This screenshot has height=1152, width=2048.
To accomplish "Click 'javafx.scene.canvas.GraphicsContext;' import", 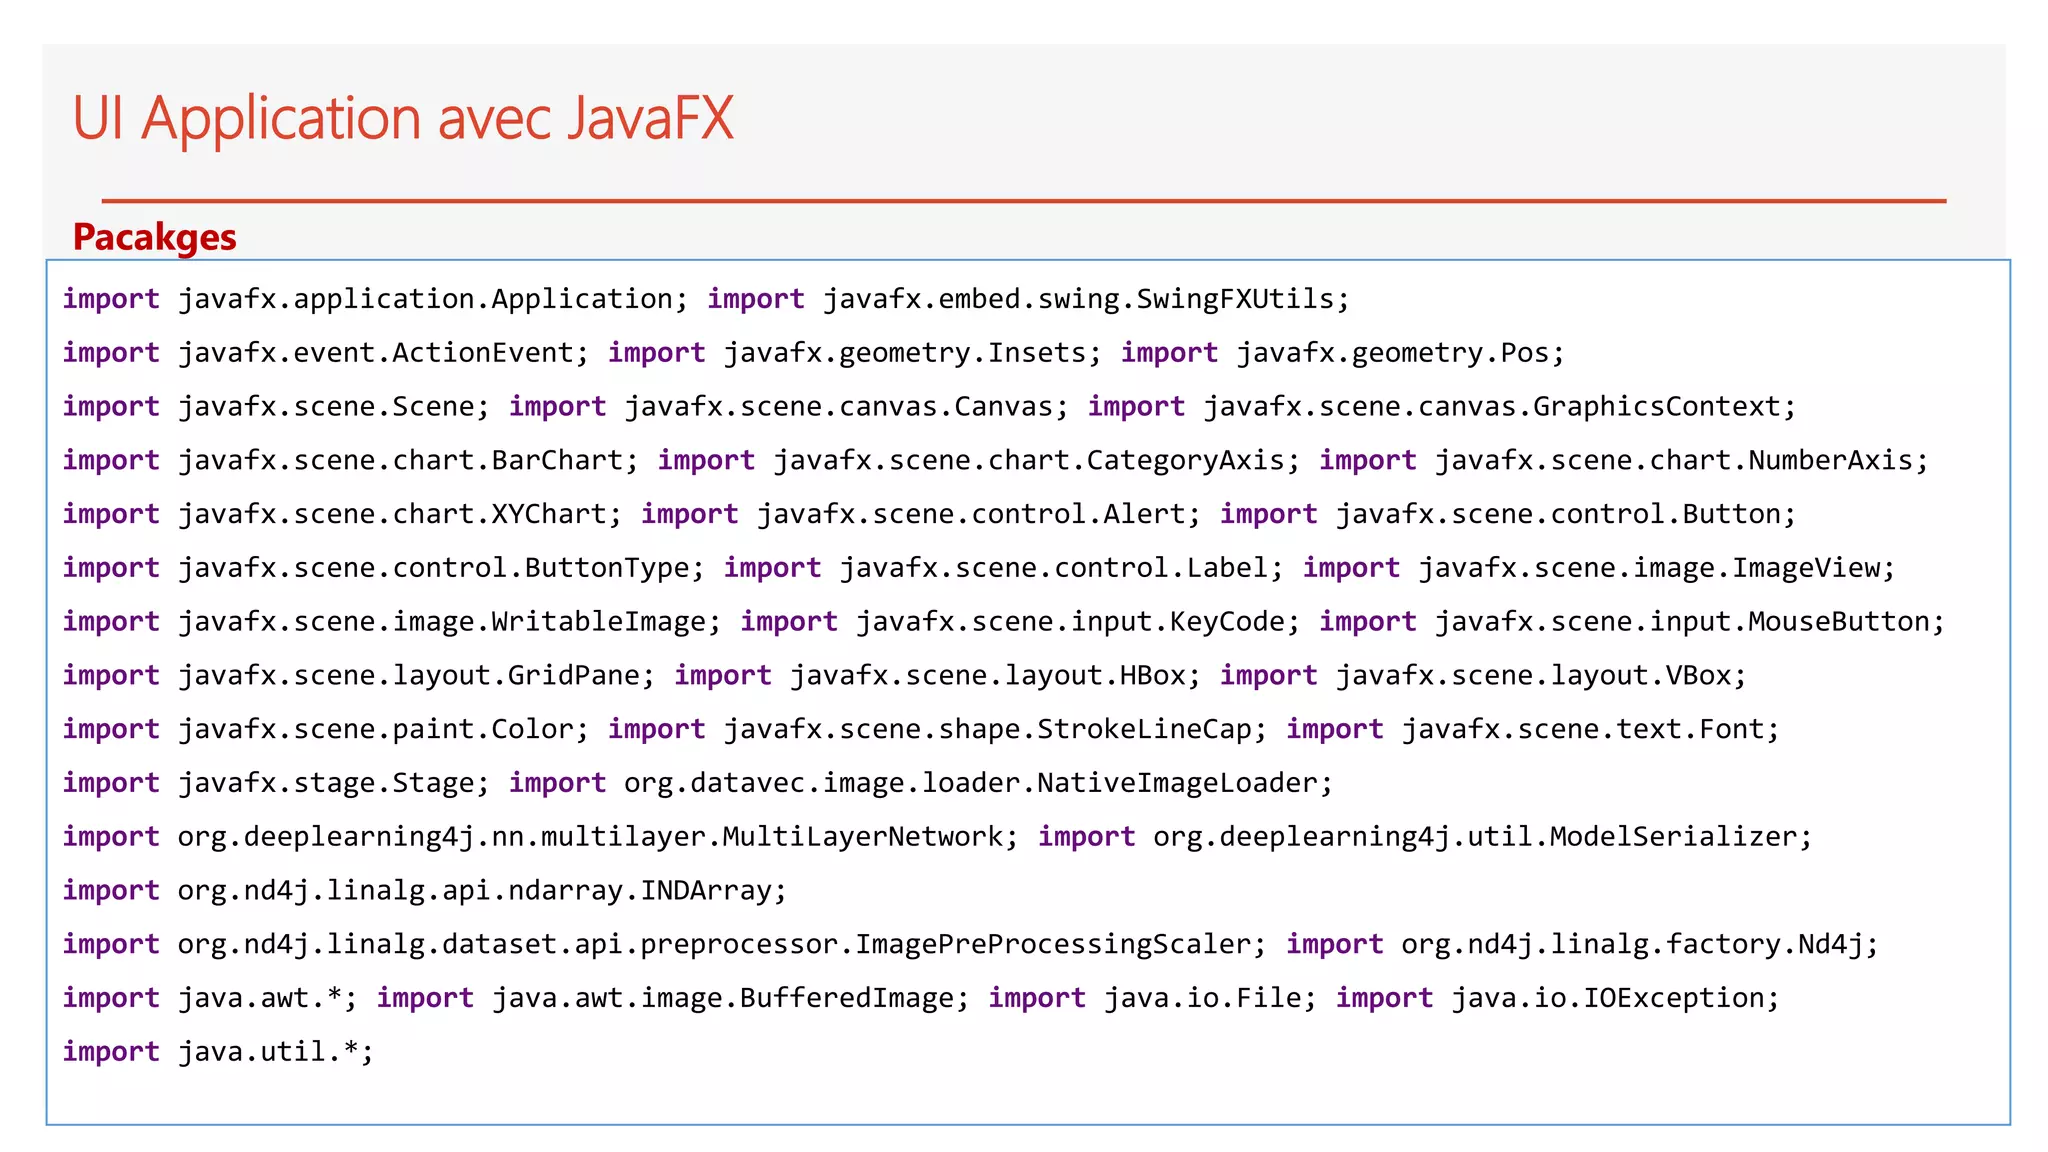I will coord(1500,407).
